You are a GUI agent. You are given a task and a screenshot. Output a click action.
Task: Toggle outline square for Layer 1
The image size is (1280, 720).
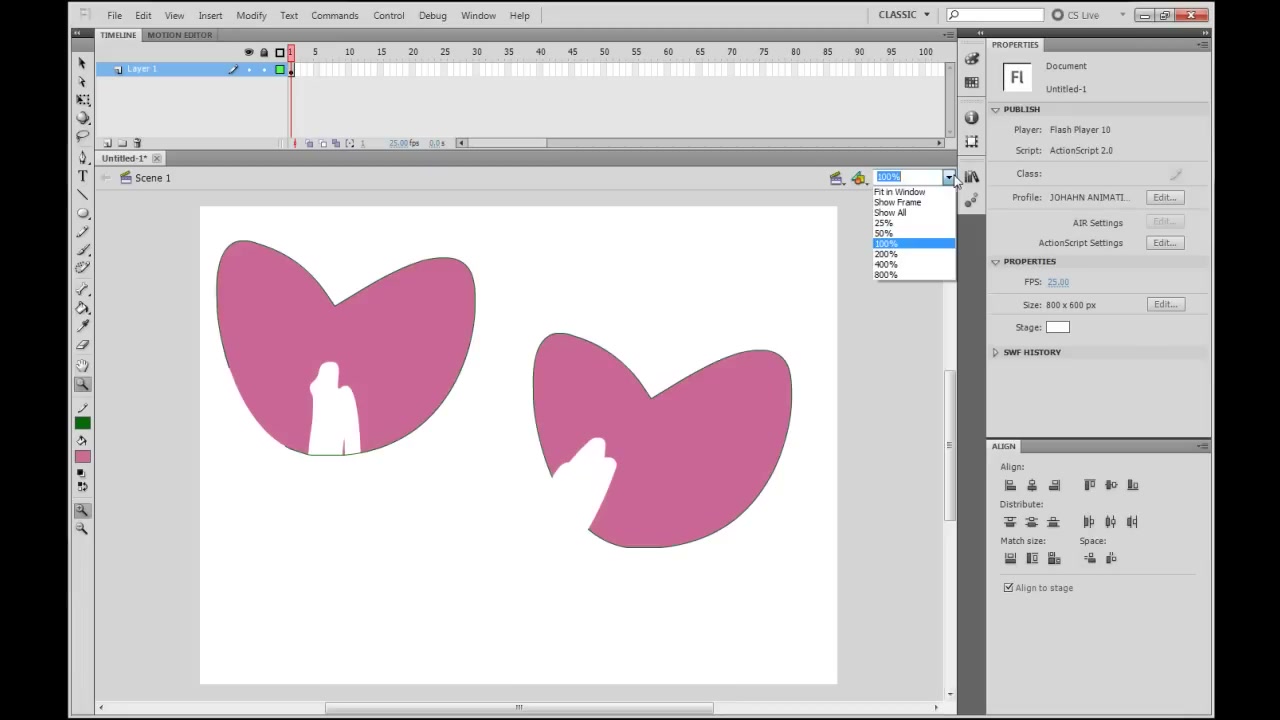(x=279, y=69)
